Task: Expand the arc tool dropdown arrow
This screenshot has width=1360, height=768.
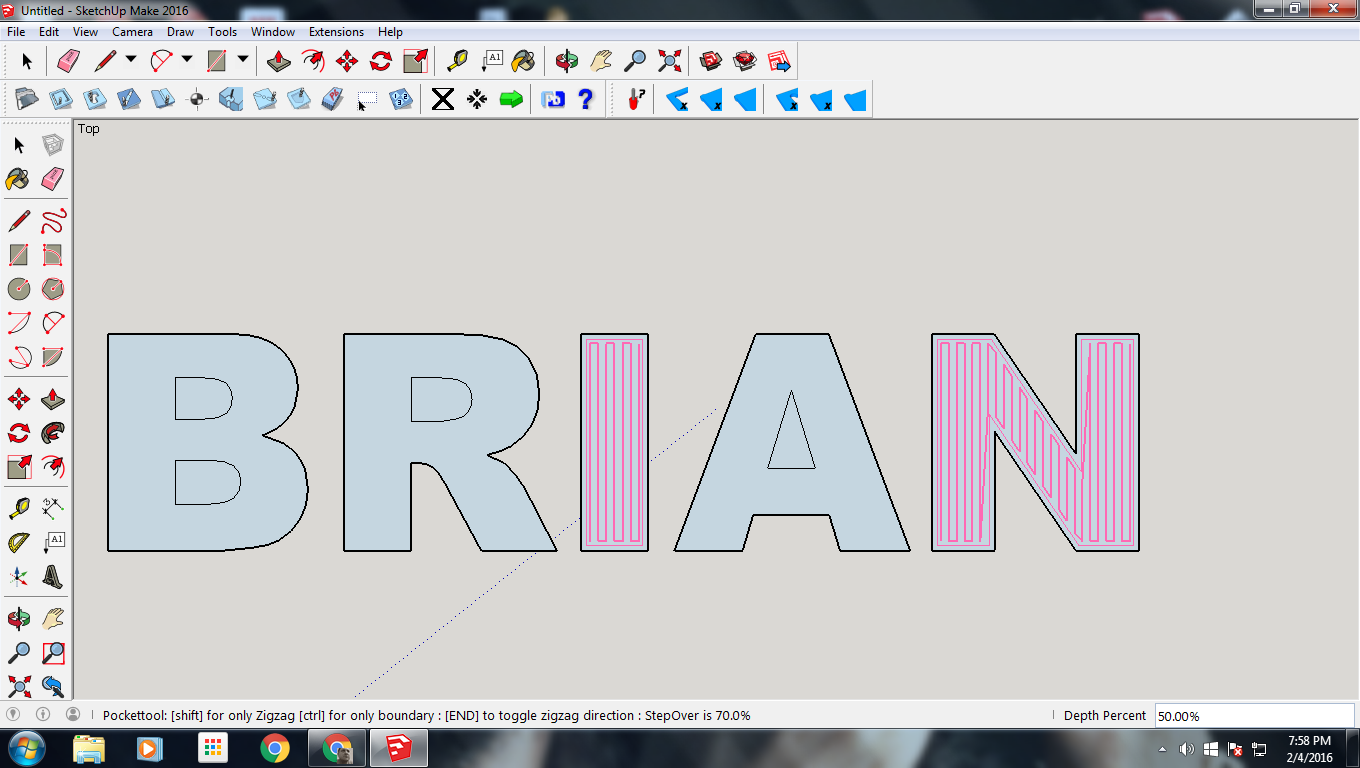Action: [187, 60]
